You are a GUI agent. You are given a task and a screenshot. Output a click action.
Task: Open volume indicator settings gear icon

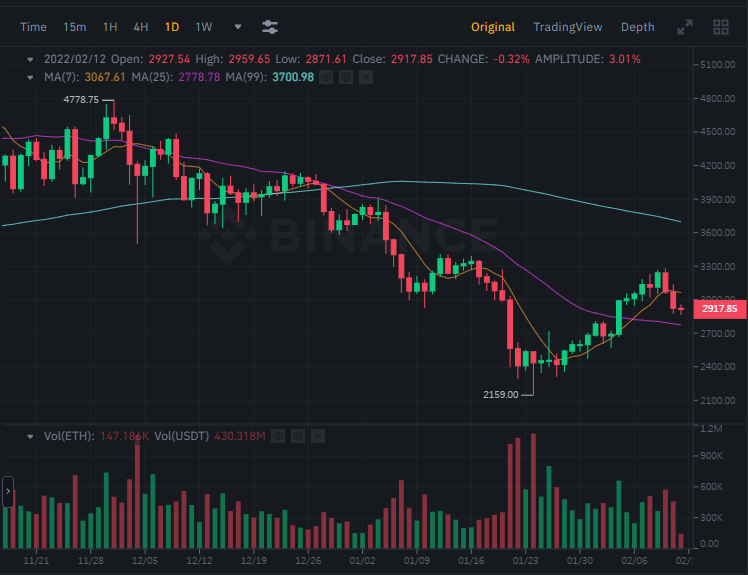[298, 436]
